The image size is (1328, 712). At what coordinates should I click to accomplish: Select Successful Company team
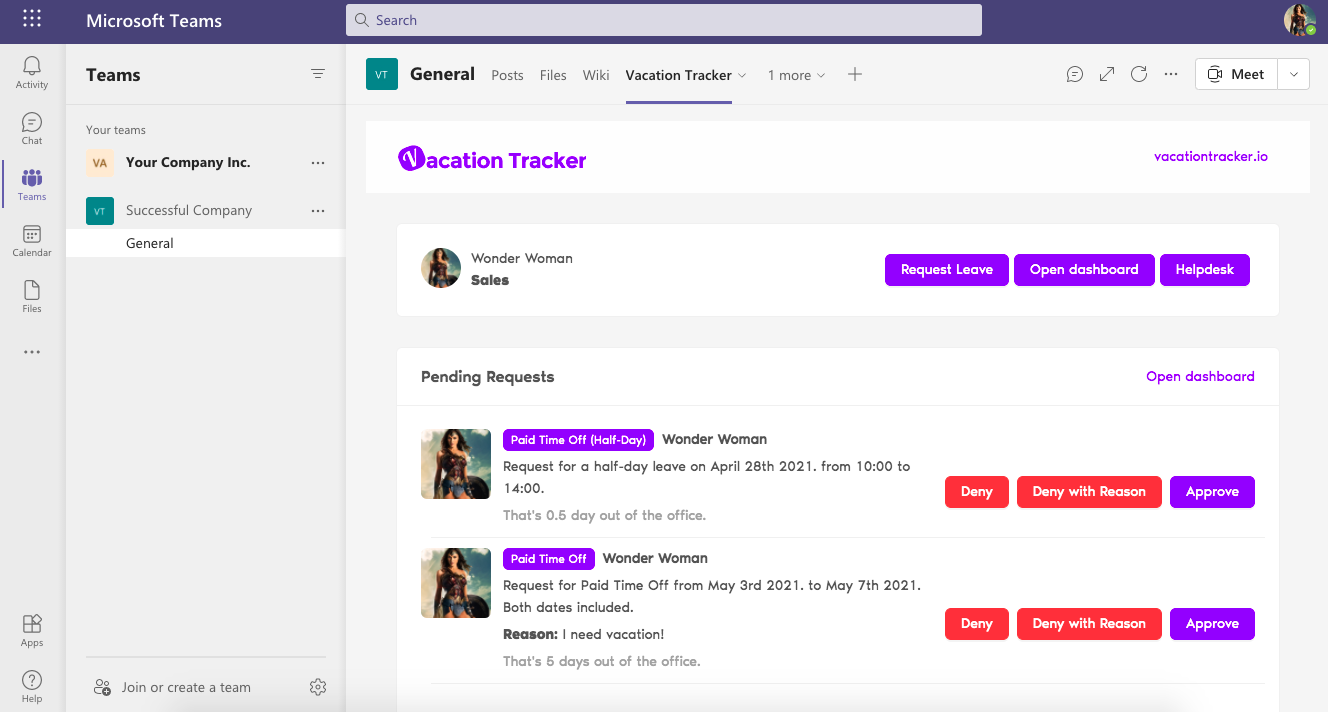189,210
